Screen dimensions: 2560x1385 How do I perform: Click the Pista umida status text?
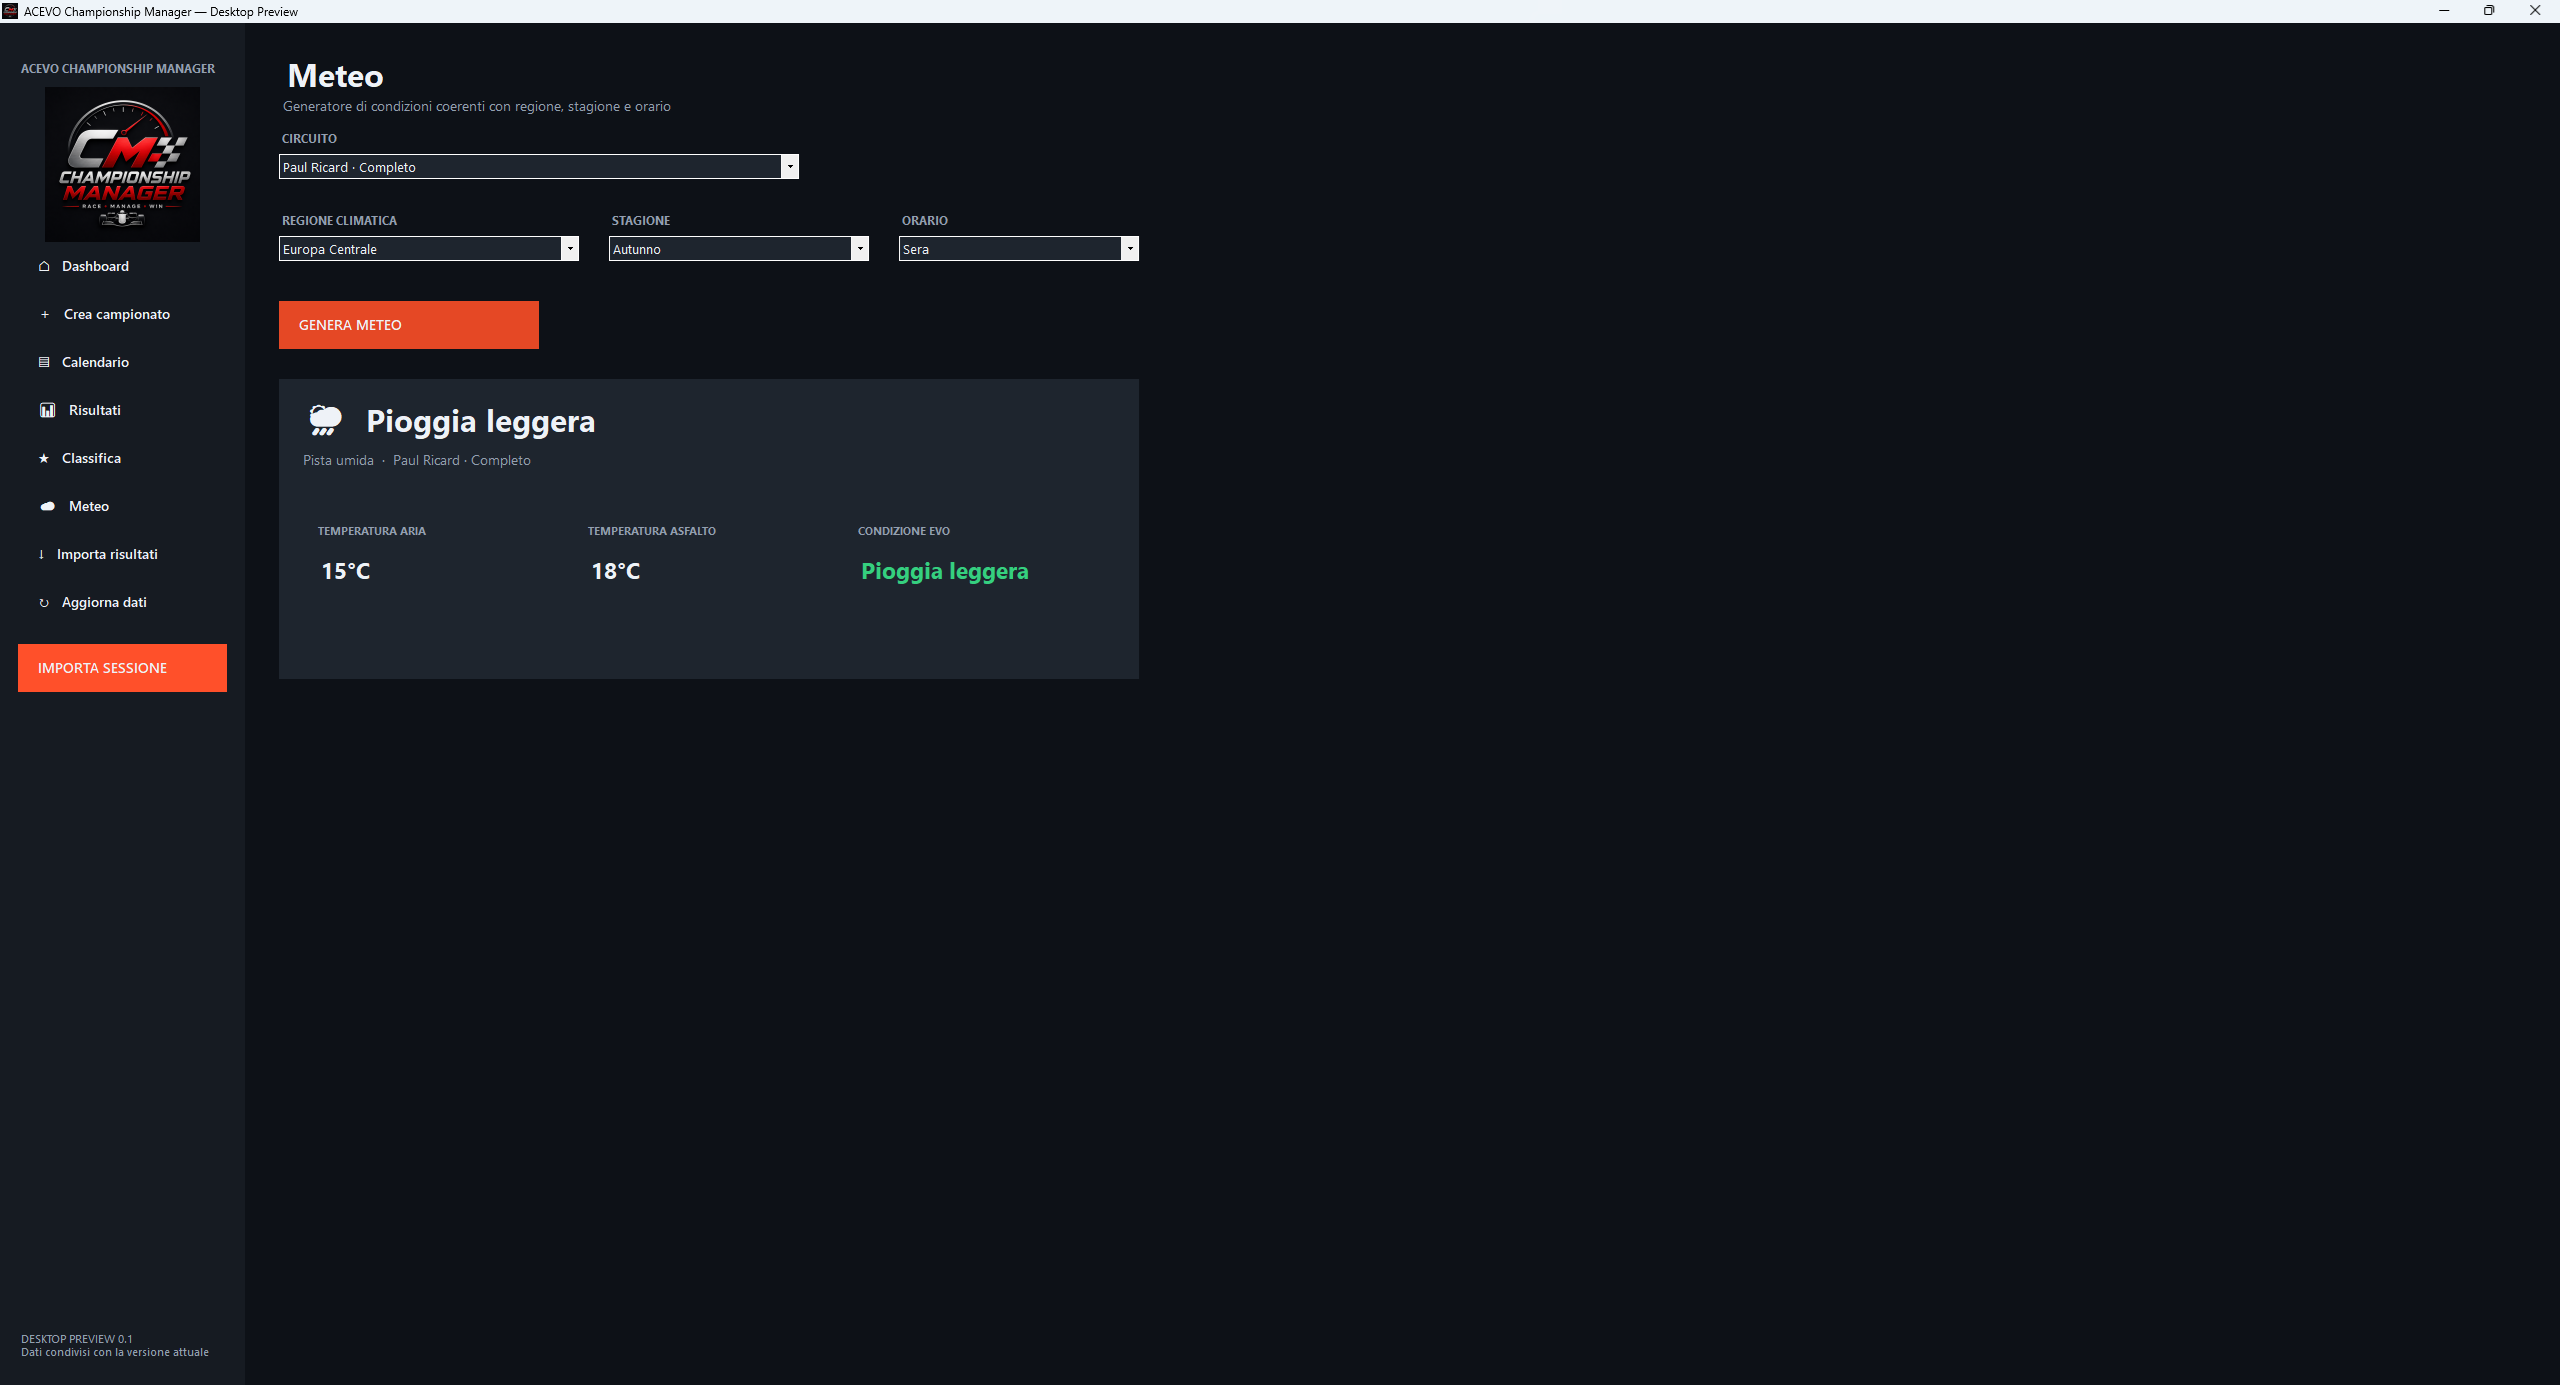coord(338,460)
